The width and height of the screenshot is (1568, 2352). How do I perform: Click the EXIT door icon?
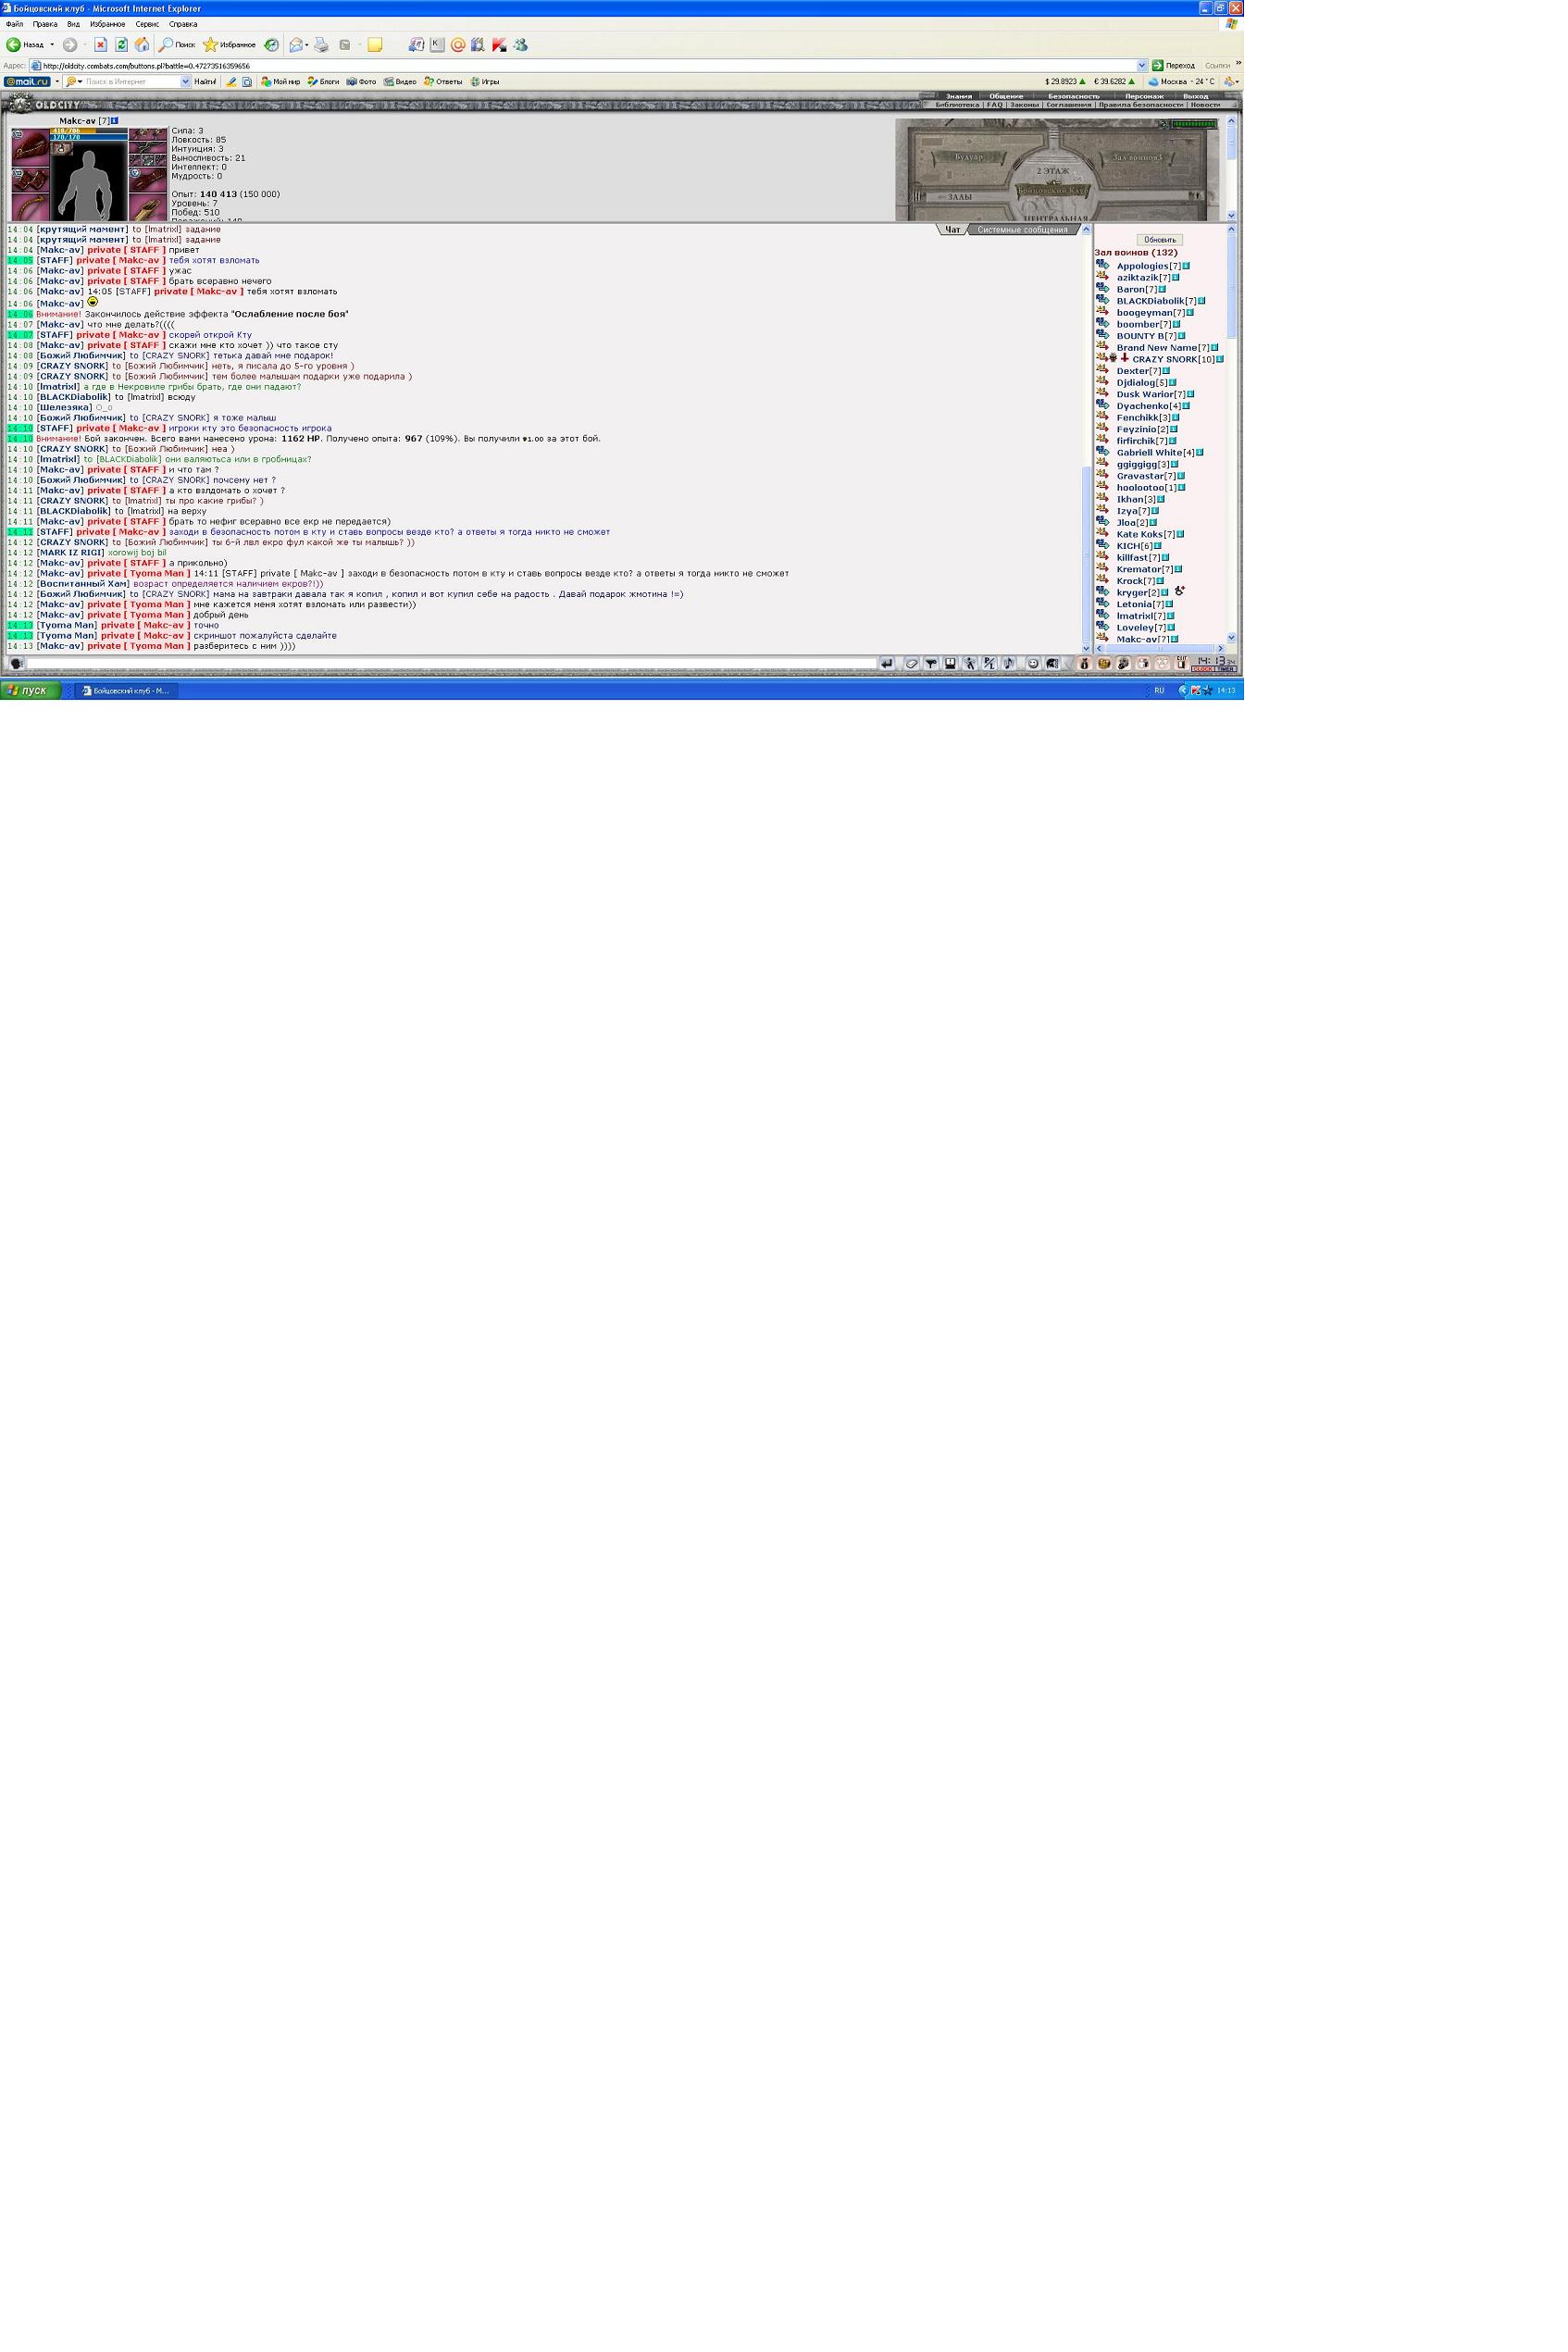(x=1182, y=663)
